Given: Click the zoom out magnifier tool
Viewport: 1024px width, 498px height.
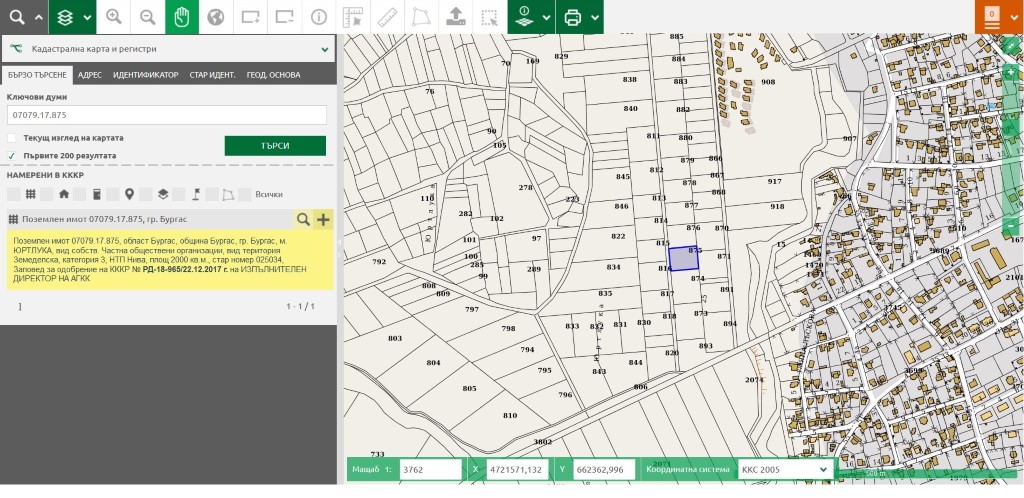Looking at the screenshot, I should pyautogui.click(x=148, y=17).
